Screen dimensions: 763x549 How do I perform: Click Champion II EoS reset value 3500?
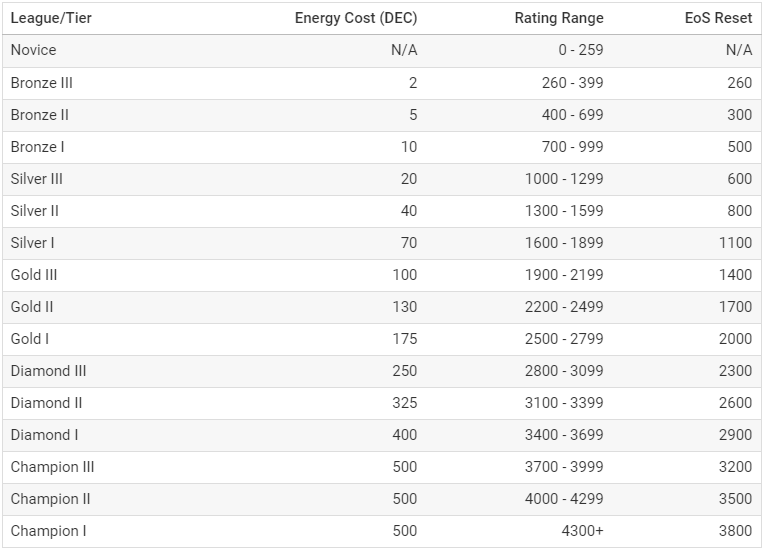[735, 499]
